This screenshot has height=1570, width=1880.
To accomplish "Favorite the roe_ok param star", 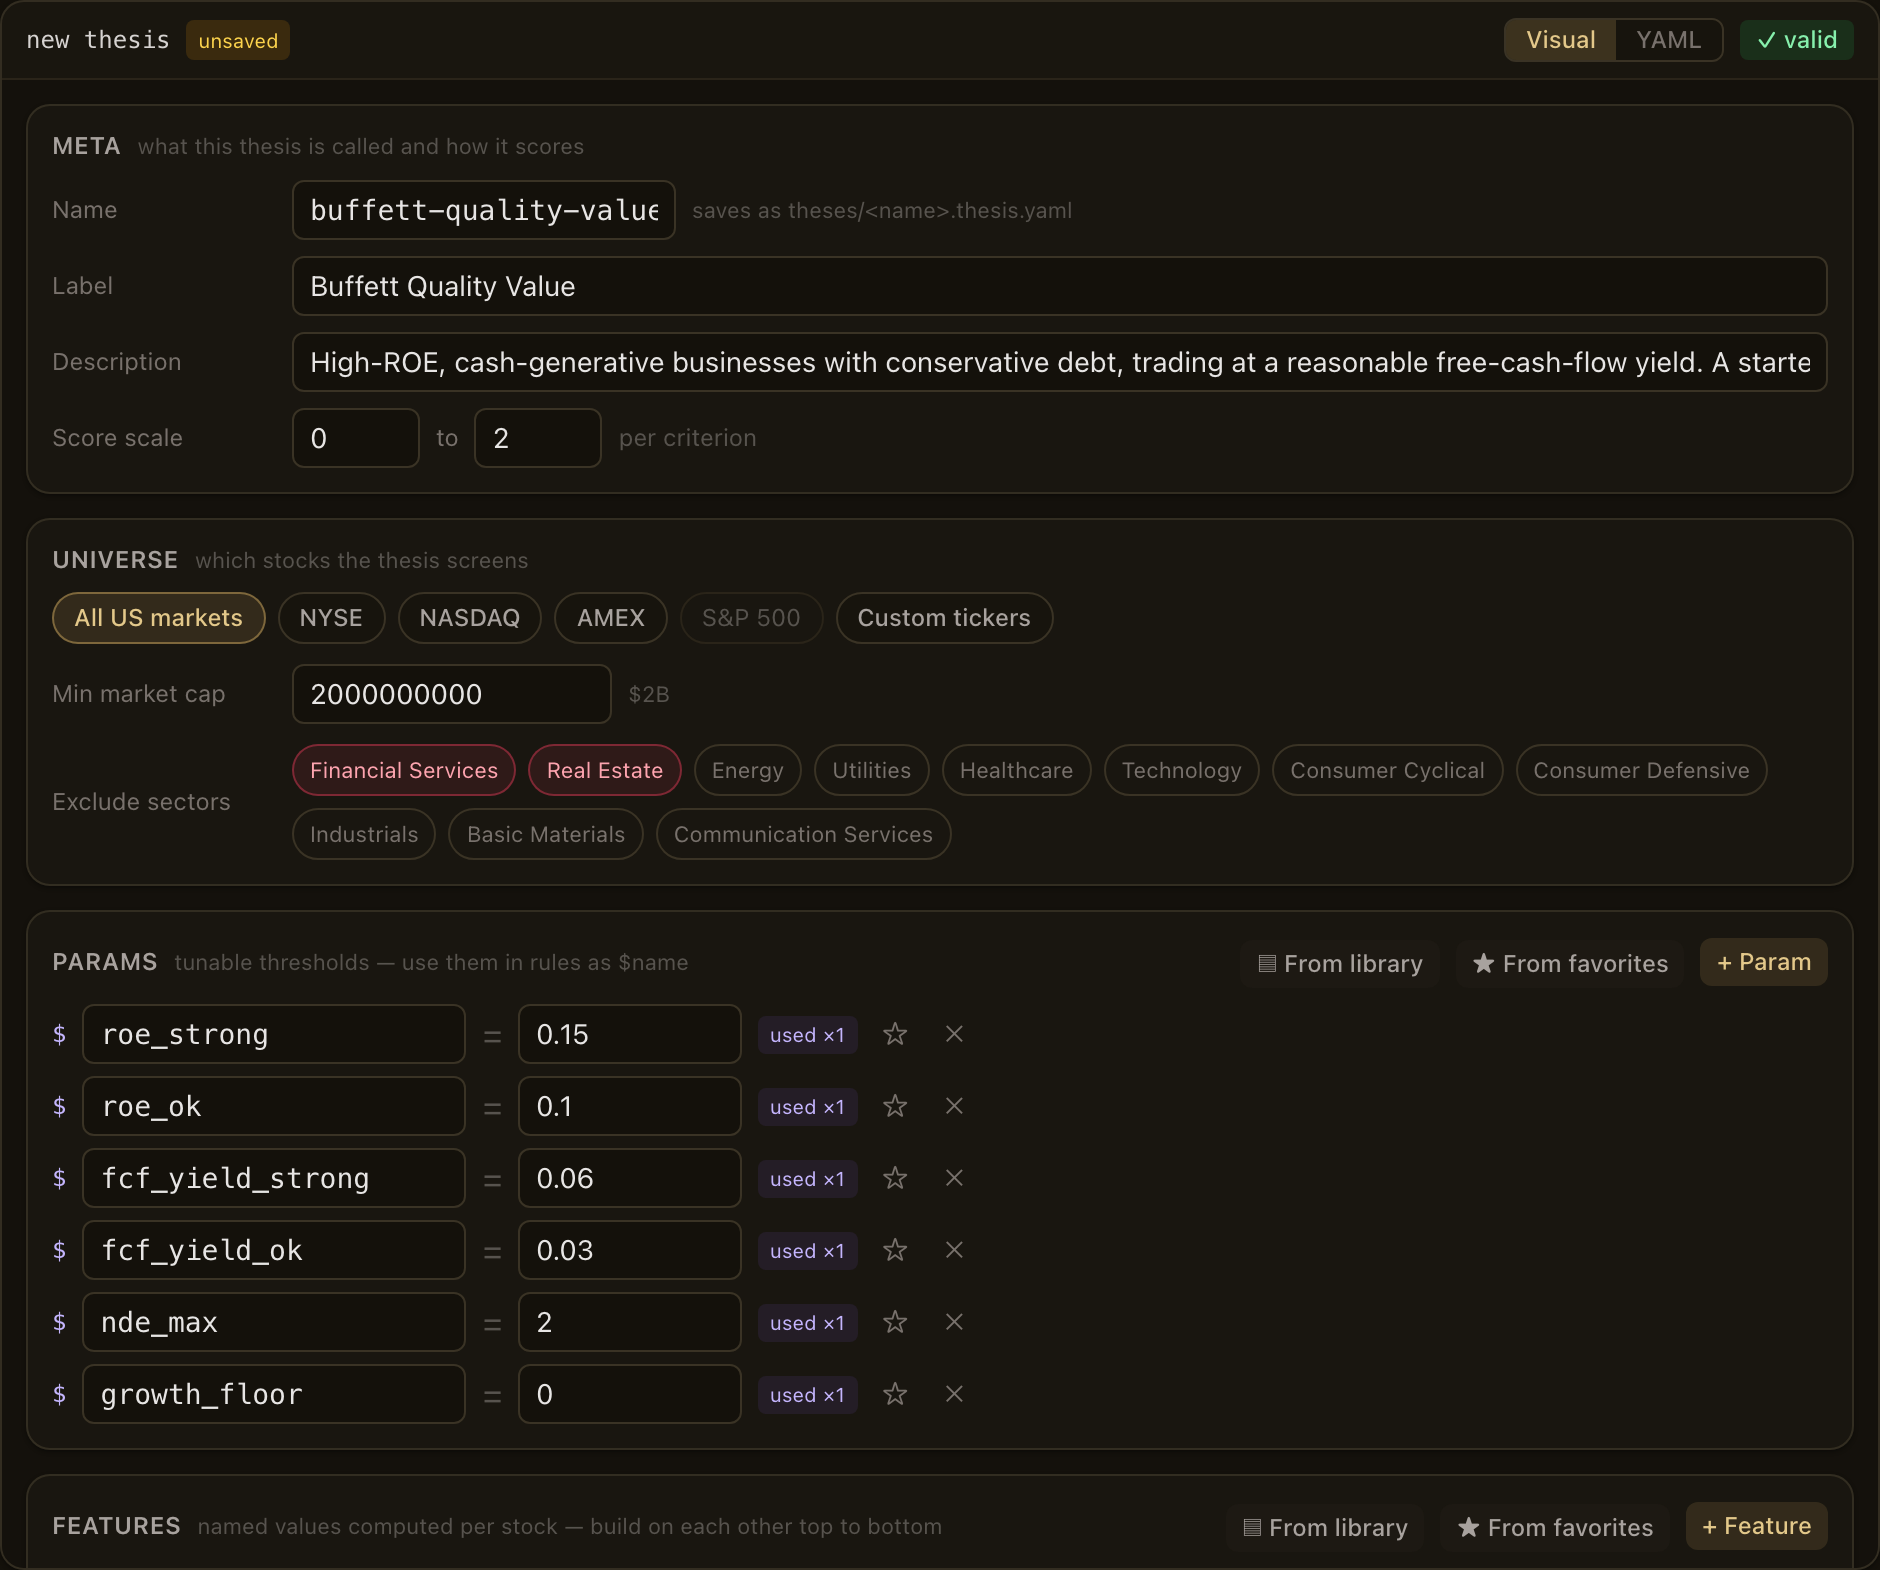I will click(x=895, y=1106).
